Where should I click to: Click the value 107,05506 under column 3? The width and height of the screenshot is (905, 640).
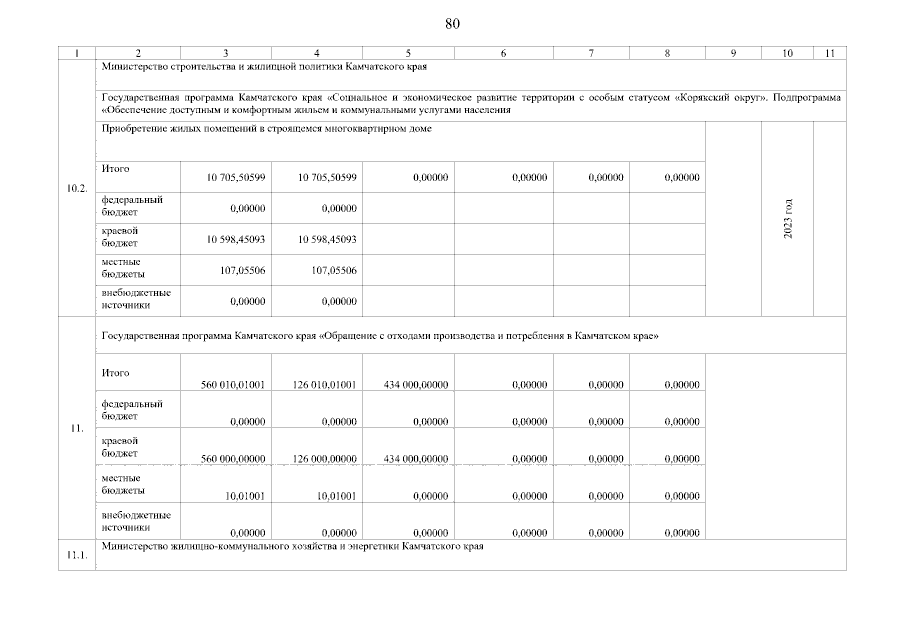pos(243,270)
